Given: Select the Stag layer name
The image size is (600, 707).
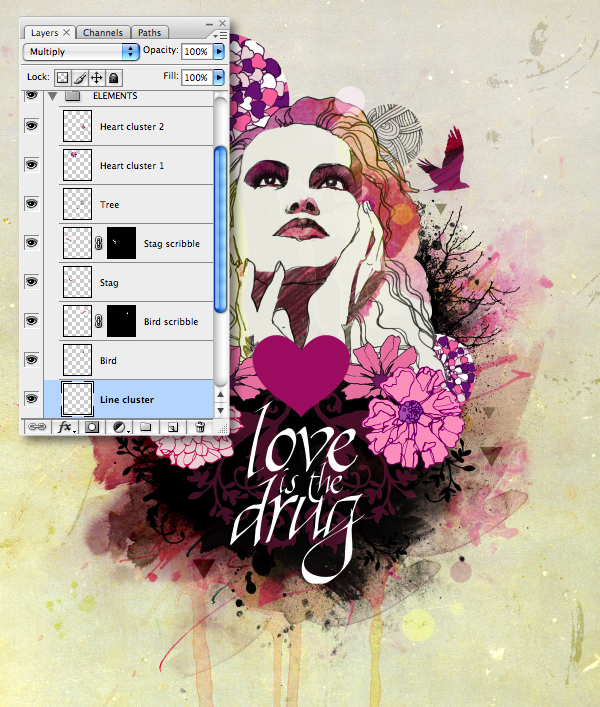Looking at the screenshot, I should pos(109,283).
